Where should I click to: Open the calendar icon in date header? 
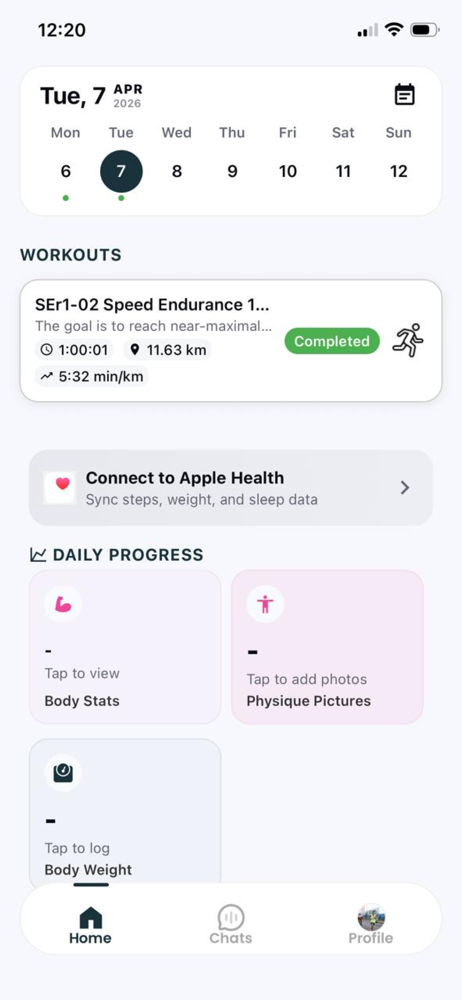pyautogui.click(x=405, y=95)
